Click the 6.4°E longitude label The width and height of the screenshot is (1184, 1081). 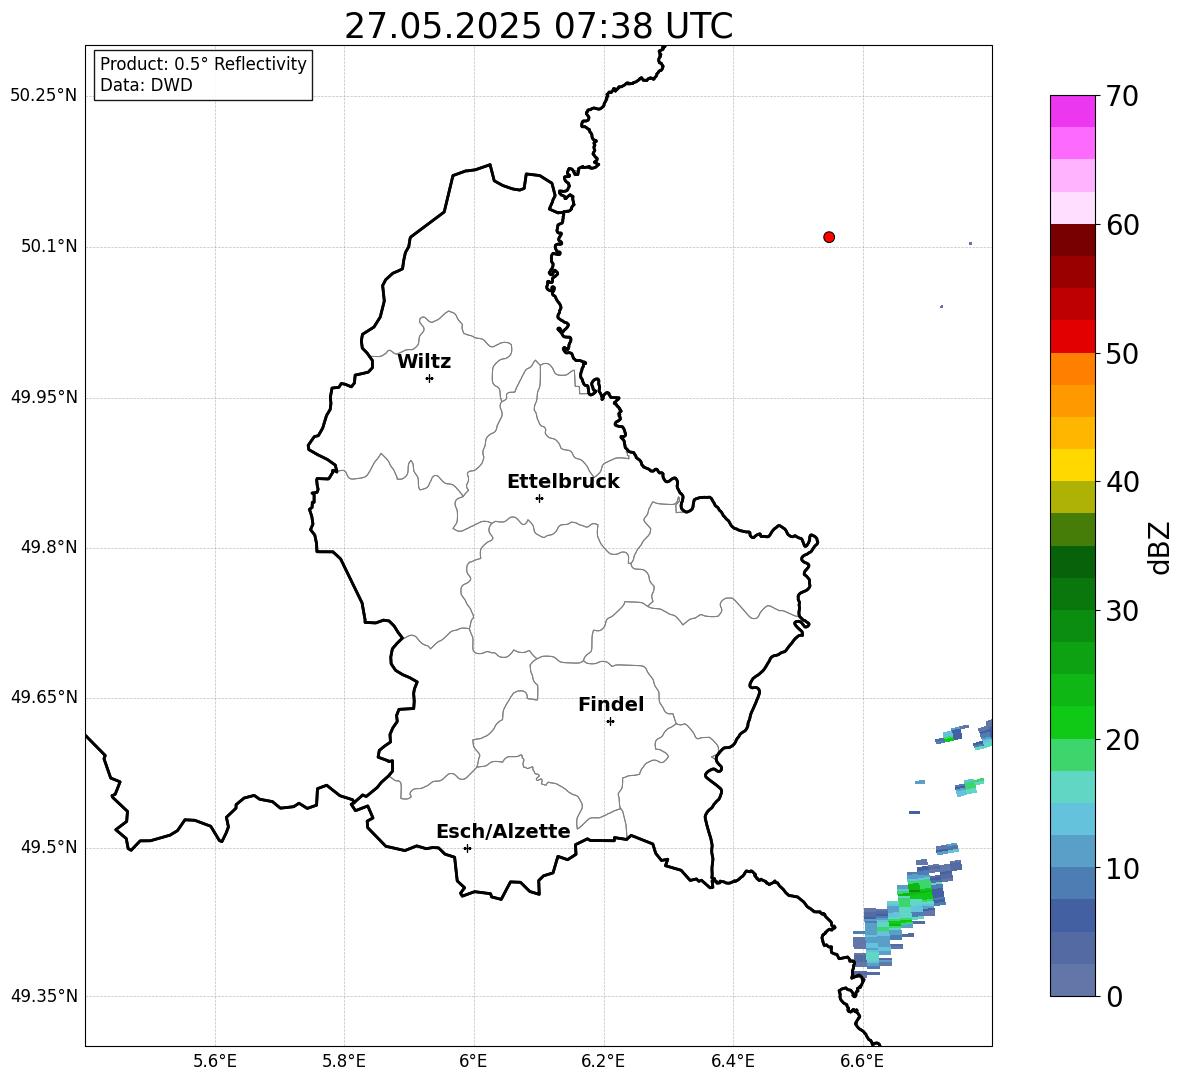click(x=732, y=1061)
